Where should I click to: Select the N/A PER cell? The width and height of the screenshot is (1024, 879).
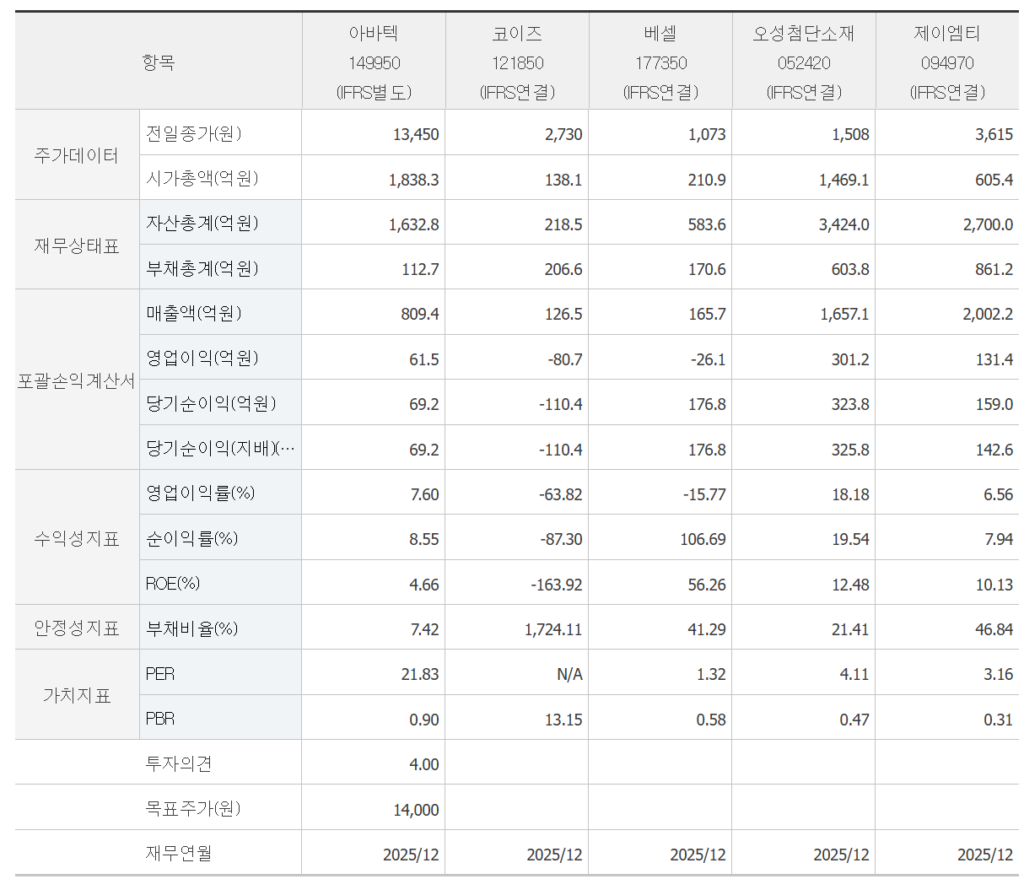coord(569,675)
